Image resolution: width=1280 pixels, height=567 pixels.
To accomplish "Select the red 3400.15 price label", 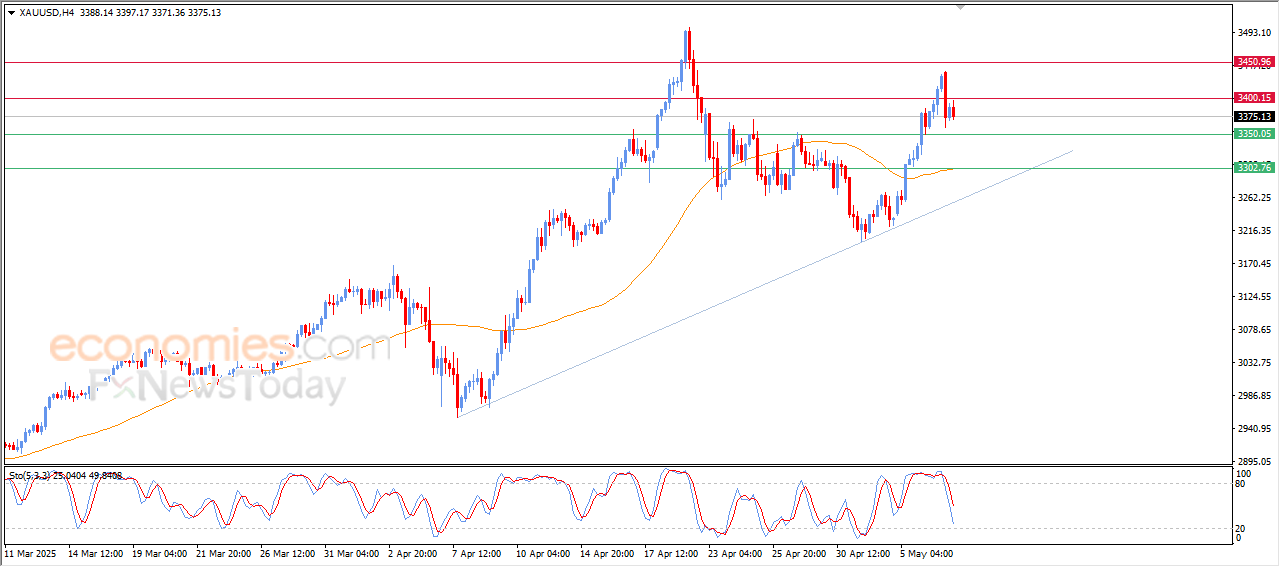I will coord(1253,98).
